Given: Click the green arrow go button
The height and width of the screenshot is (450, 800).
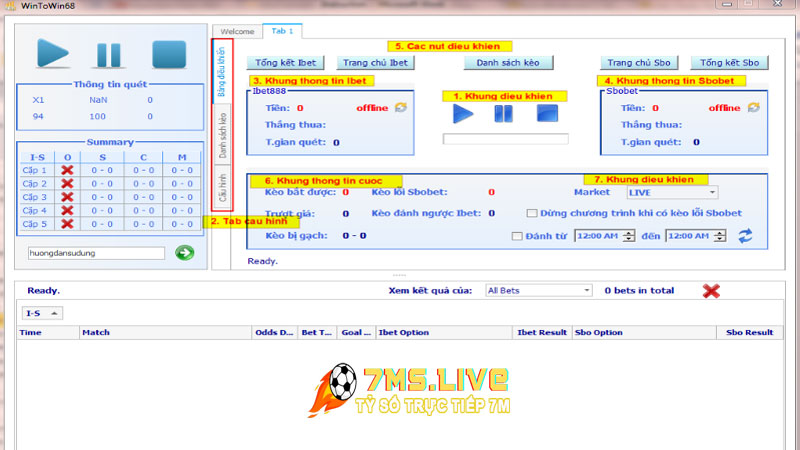Looking at the screenshot, I should (x=184, y=253).
